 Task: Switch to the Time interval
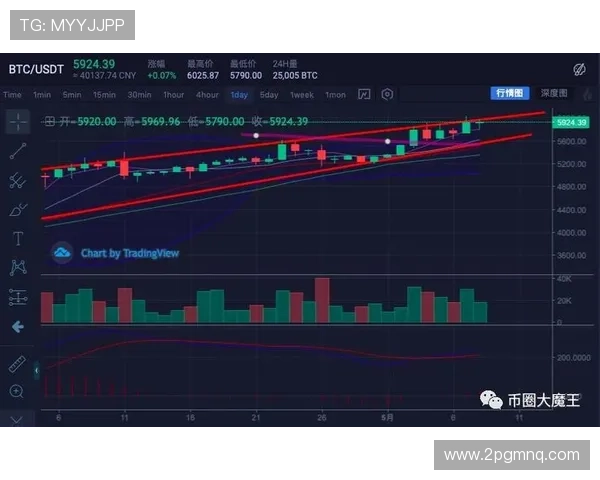pos(12,95)
